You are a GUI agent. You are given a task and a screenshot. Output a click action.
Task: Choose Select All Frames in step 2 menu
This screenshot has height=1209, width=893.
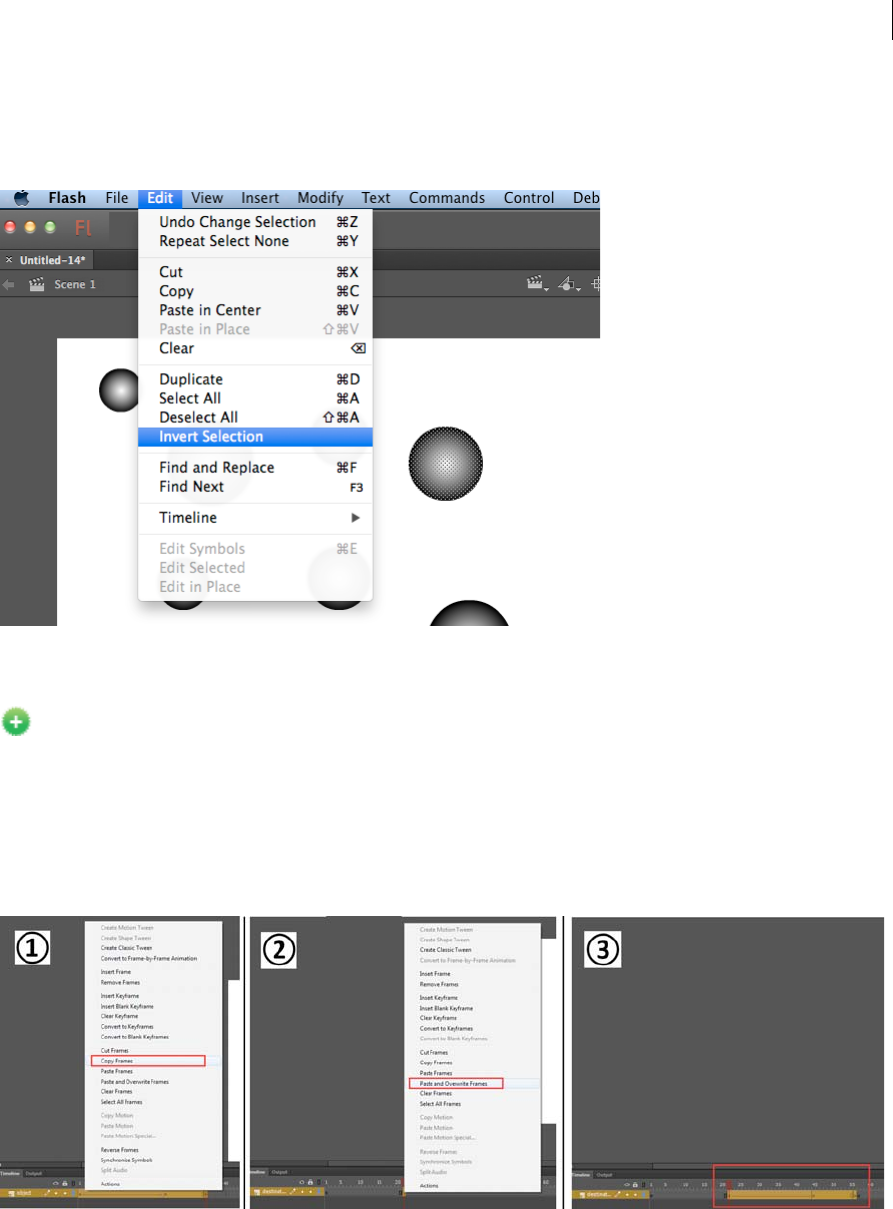(441, 1103)
